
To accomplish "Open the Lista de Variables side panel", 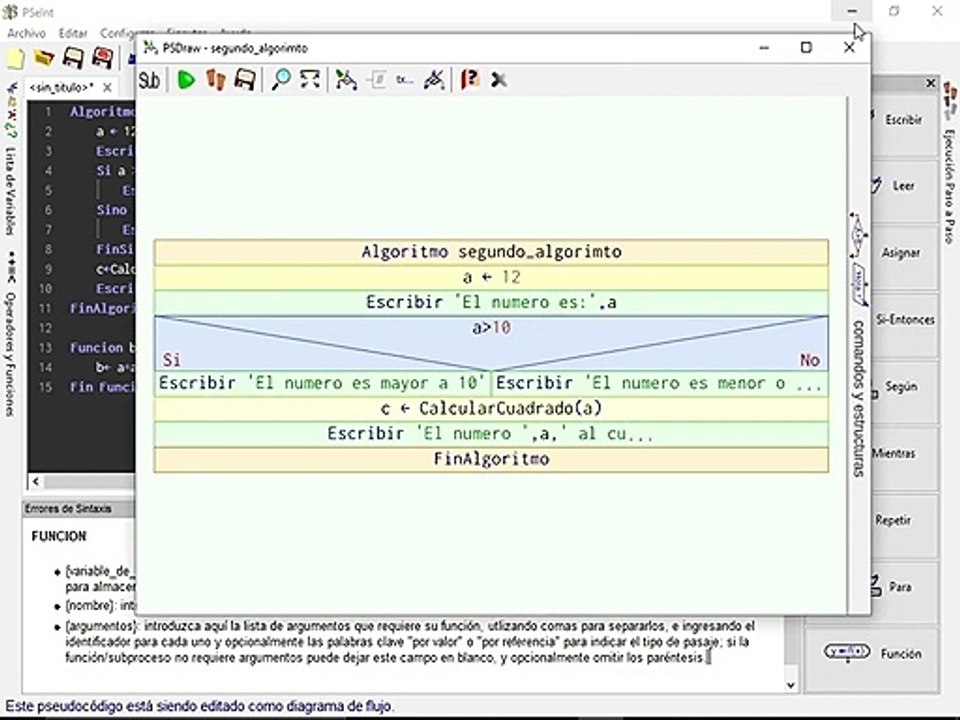I will tap(10, 192).
